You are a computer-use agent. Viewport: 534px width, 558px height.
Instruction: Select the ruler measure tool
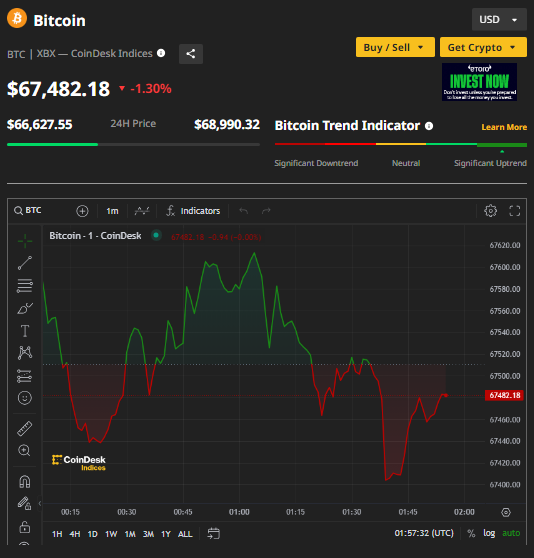tap(25, 428)
